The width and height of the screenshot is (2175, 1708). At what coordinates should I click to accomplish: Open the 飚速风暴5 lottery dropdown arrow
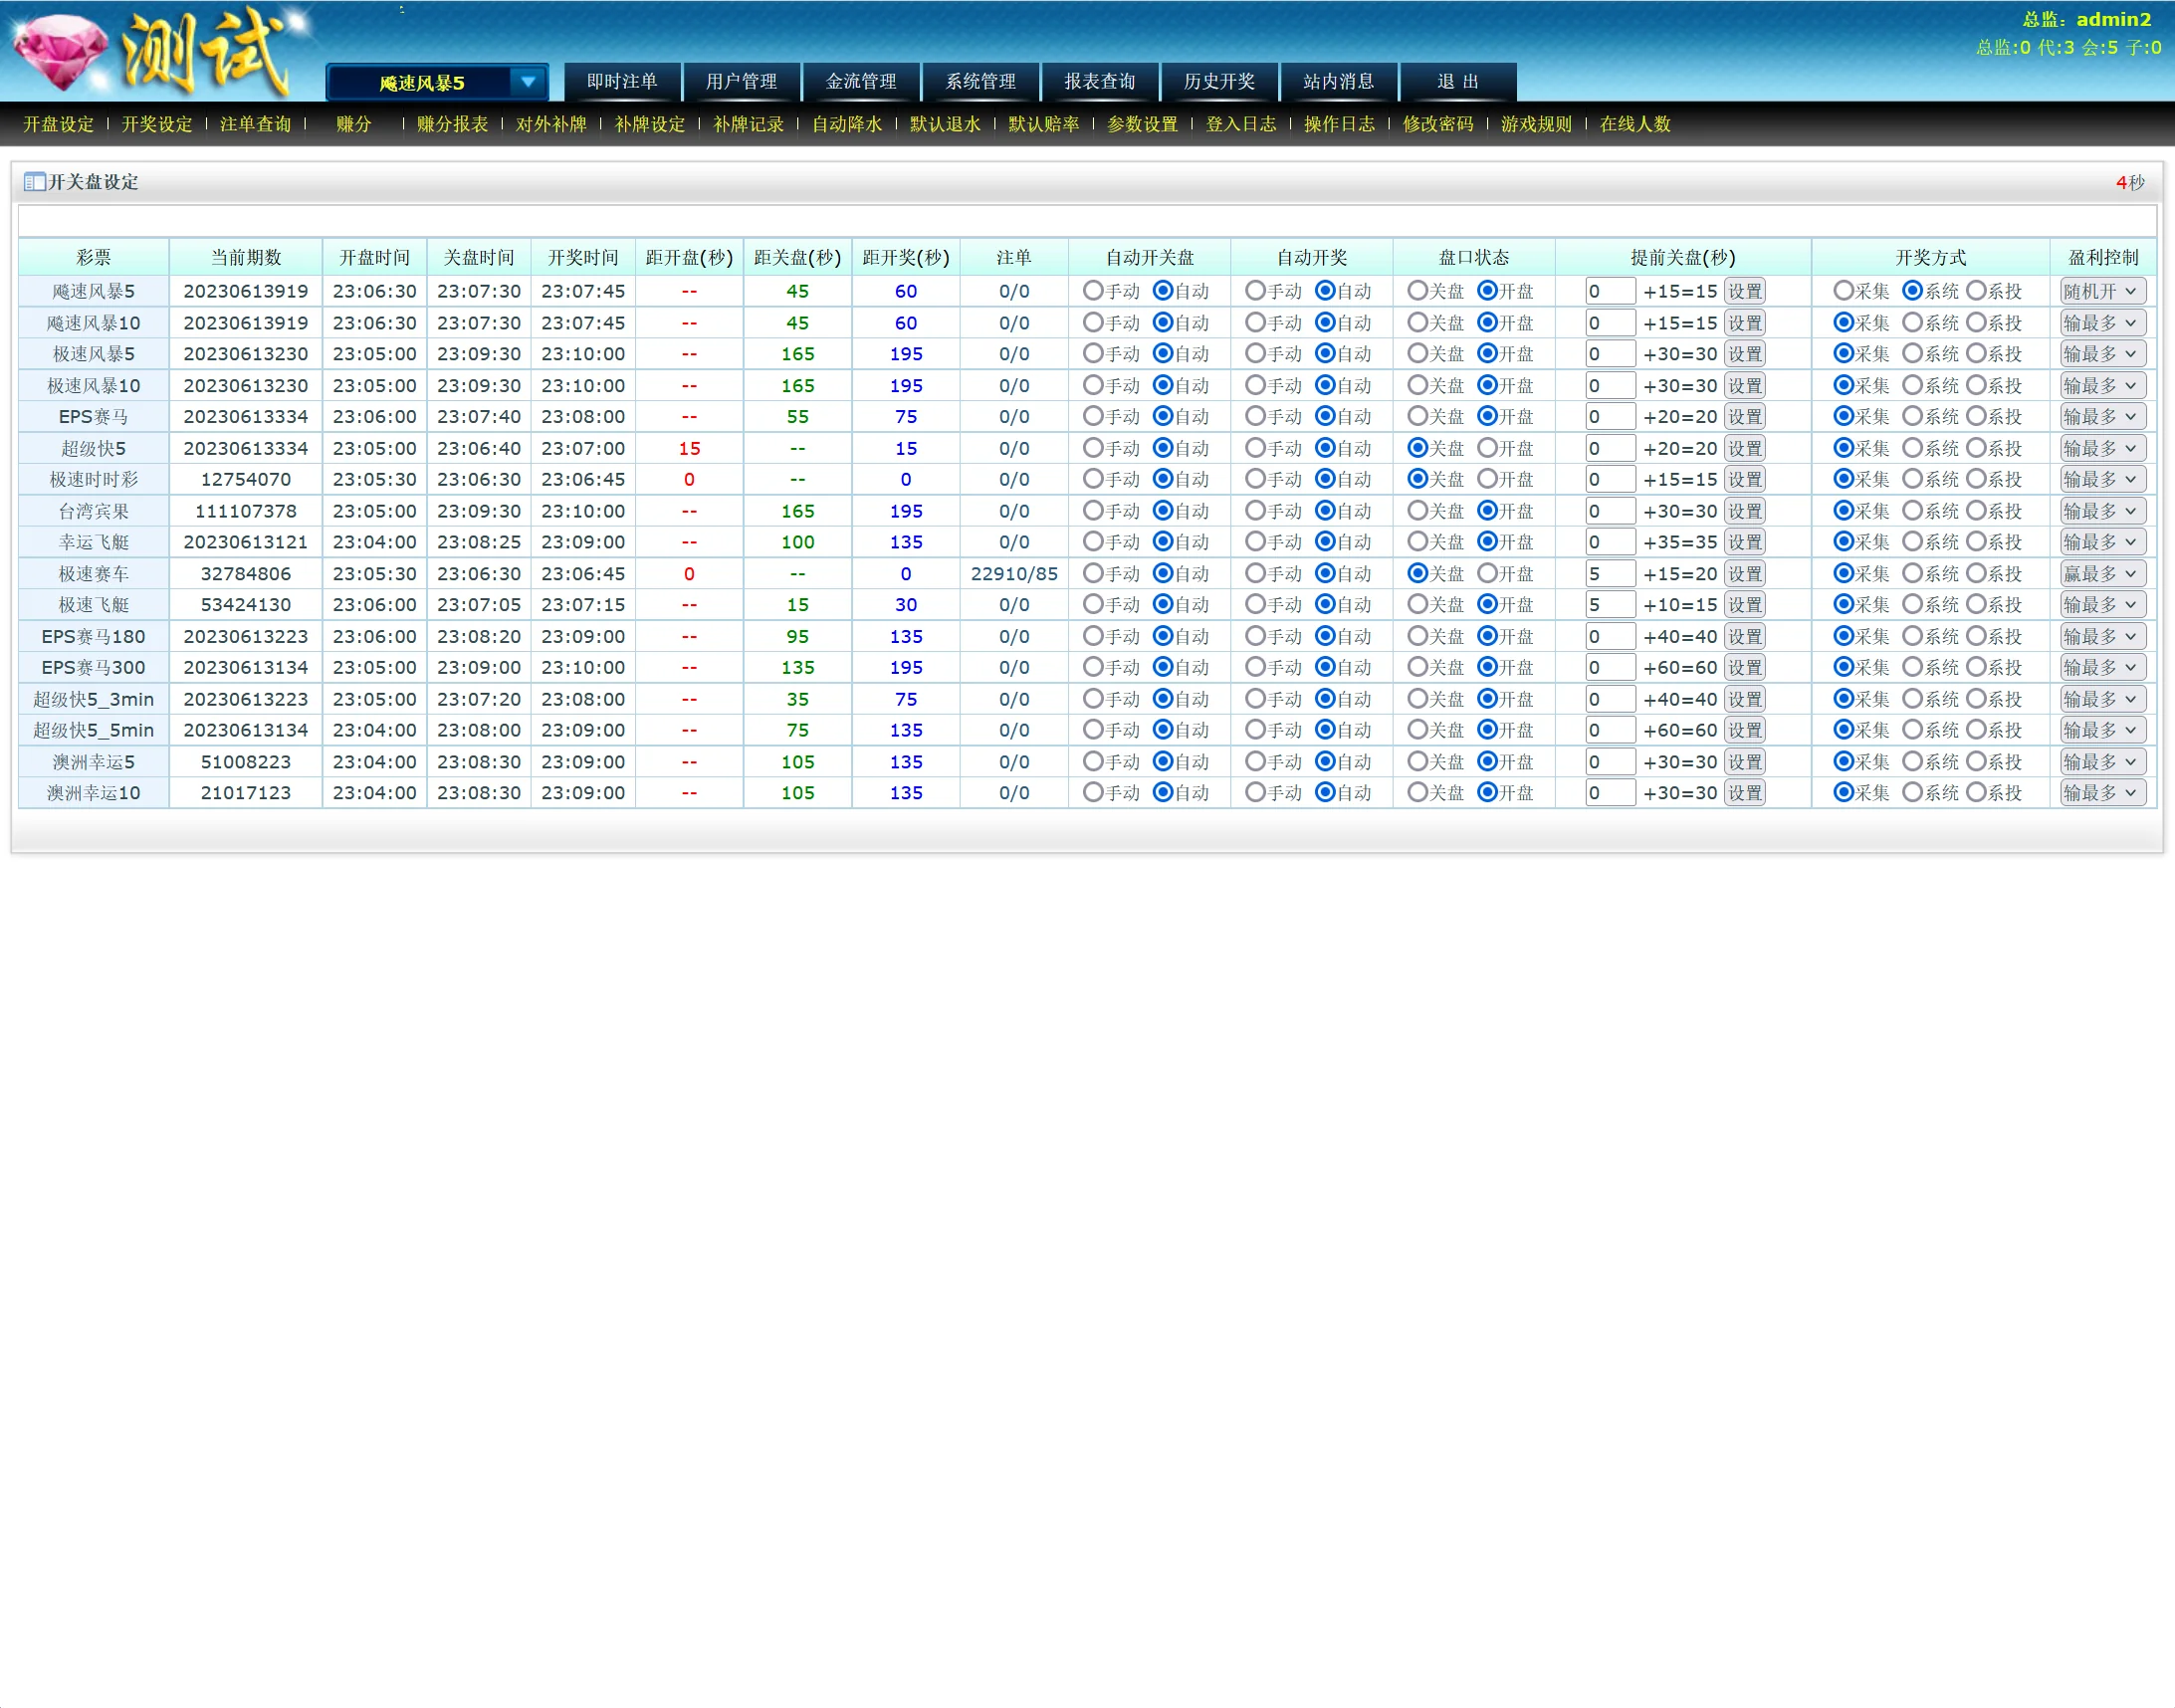tap(527, 82)
